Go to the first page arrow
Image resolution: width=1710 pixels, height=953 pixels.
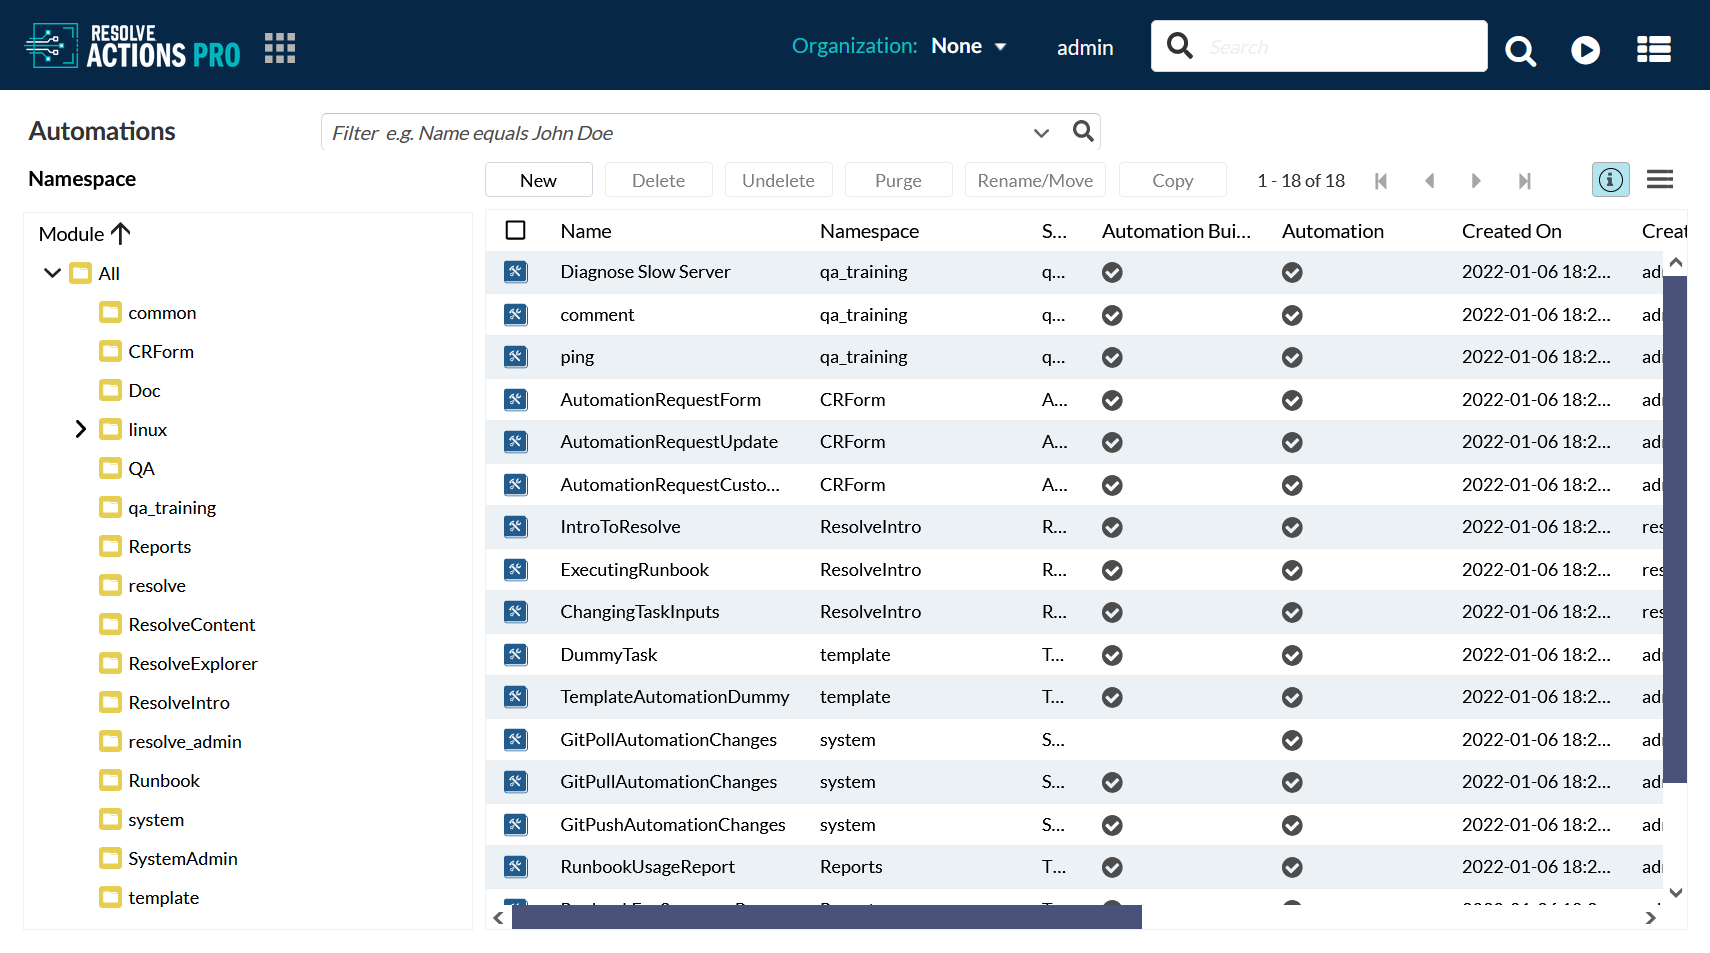[x=1381, y=181]
